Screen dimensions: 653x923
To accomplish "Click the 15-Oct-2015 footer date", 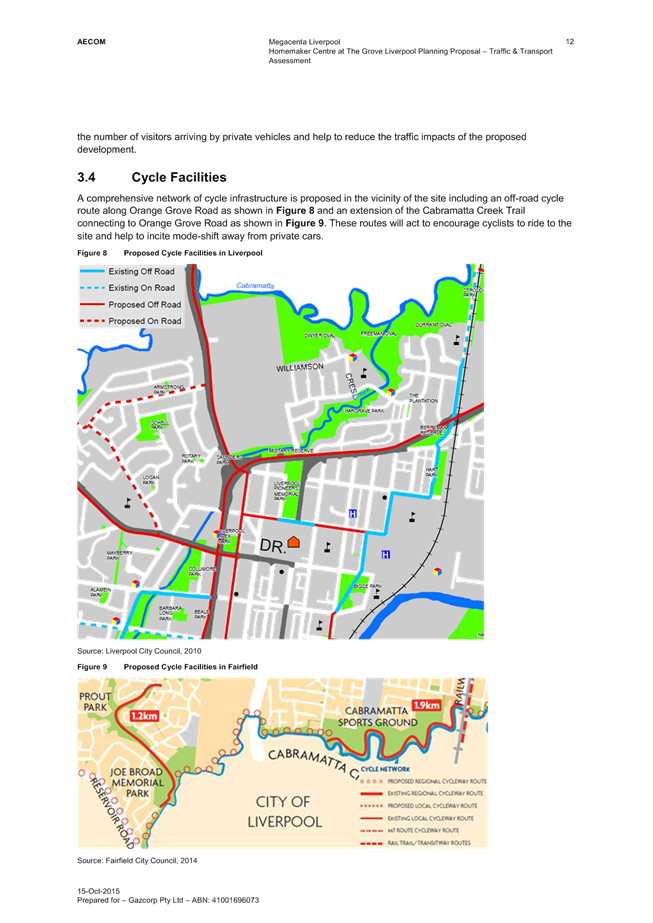I will 98,891.
